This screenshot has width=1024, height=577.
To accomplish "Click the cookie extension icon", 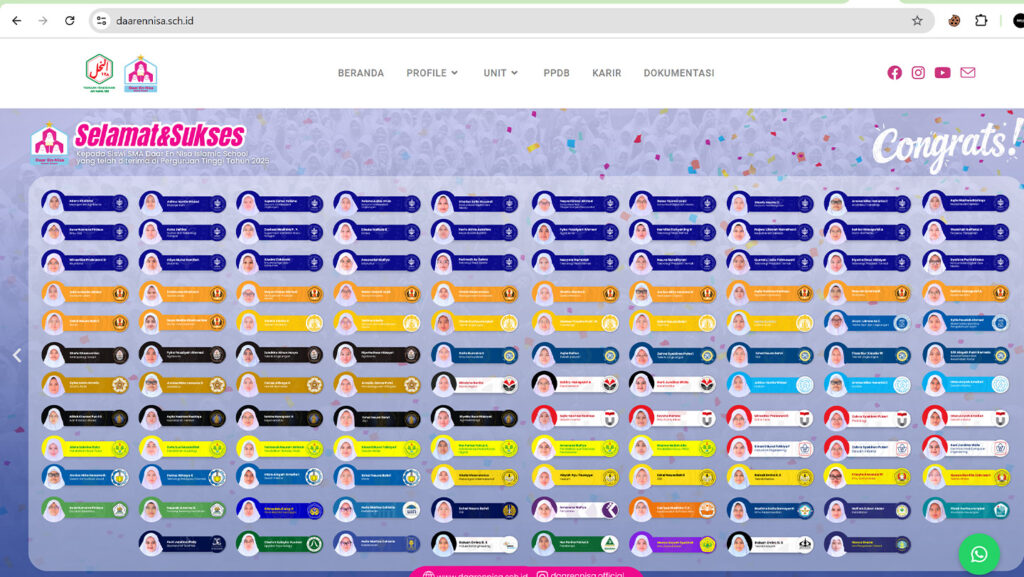I will (x=954, y=20).
